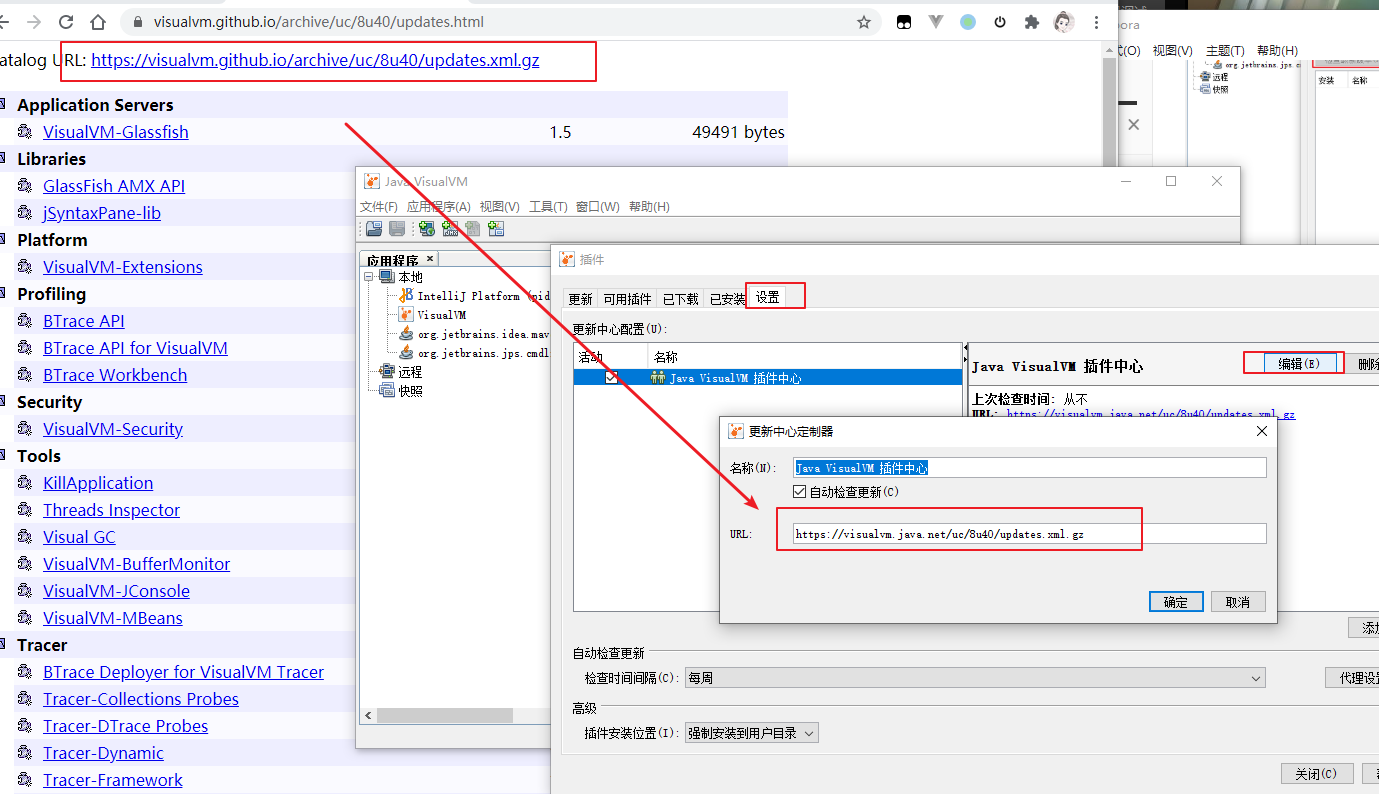This screenshot has height=794, width=1379.
Task: Bookmark this page with the star
Action: pyautogui.click(x=864, y=22)
